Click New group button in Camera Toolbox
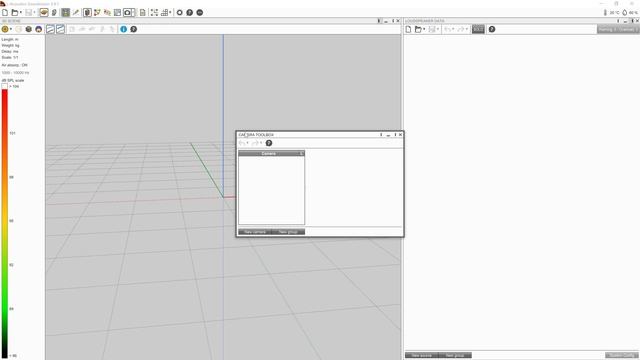640x360 pixels. tap(288, 232)
